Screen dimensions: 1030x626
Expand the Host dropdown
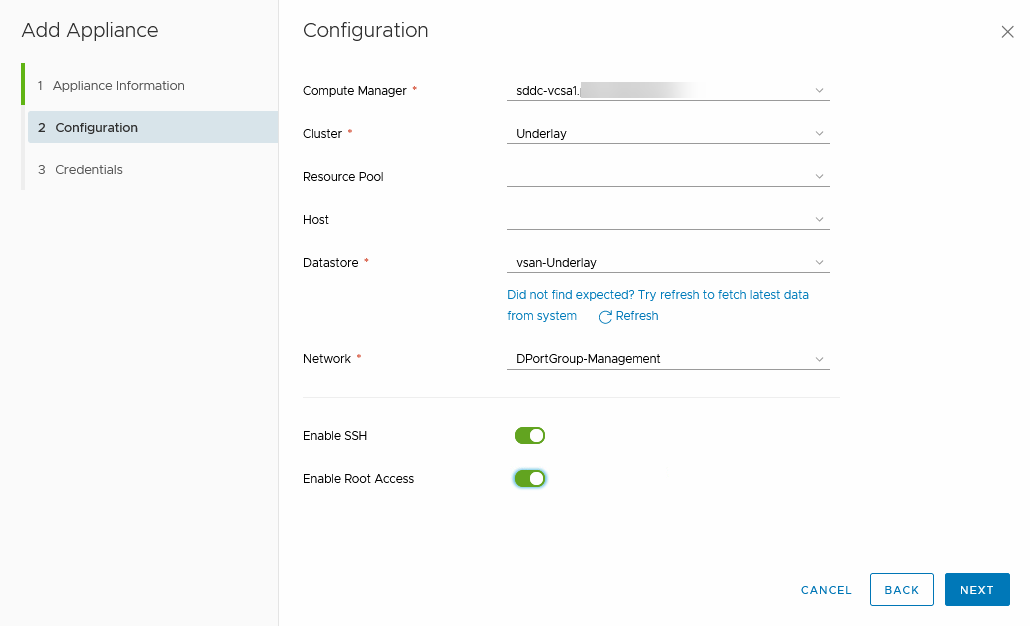pyautogui.click(x=667, y=220)
